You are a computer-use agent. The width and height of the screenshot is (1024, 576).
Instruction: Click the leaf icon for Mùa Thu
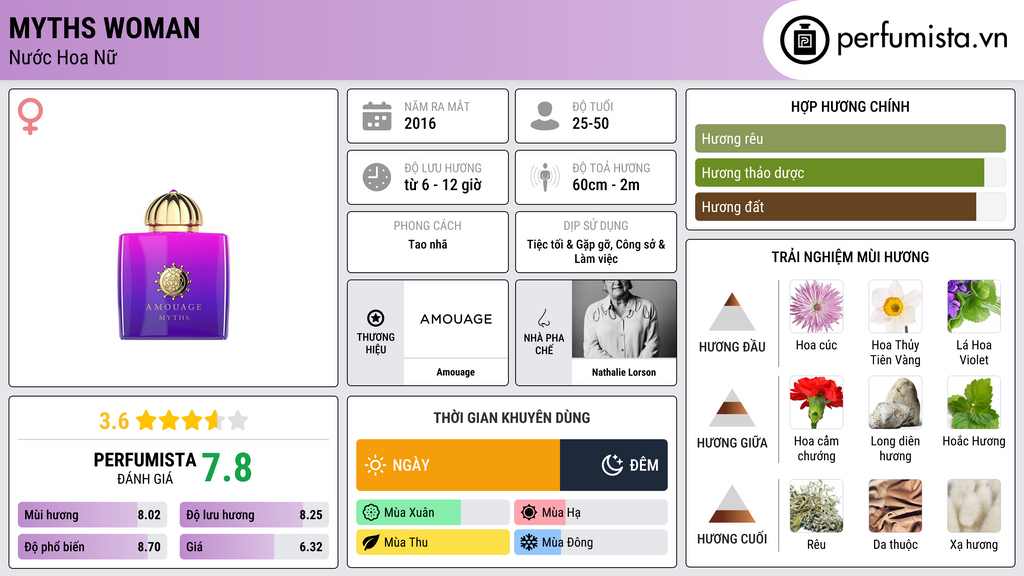tap(371, 542)
